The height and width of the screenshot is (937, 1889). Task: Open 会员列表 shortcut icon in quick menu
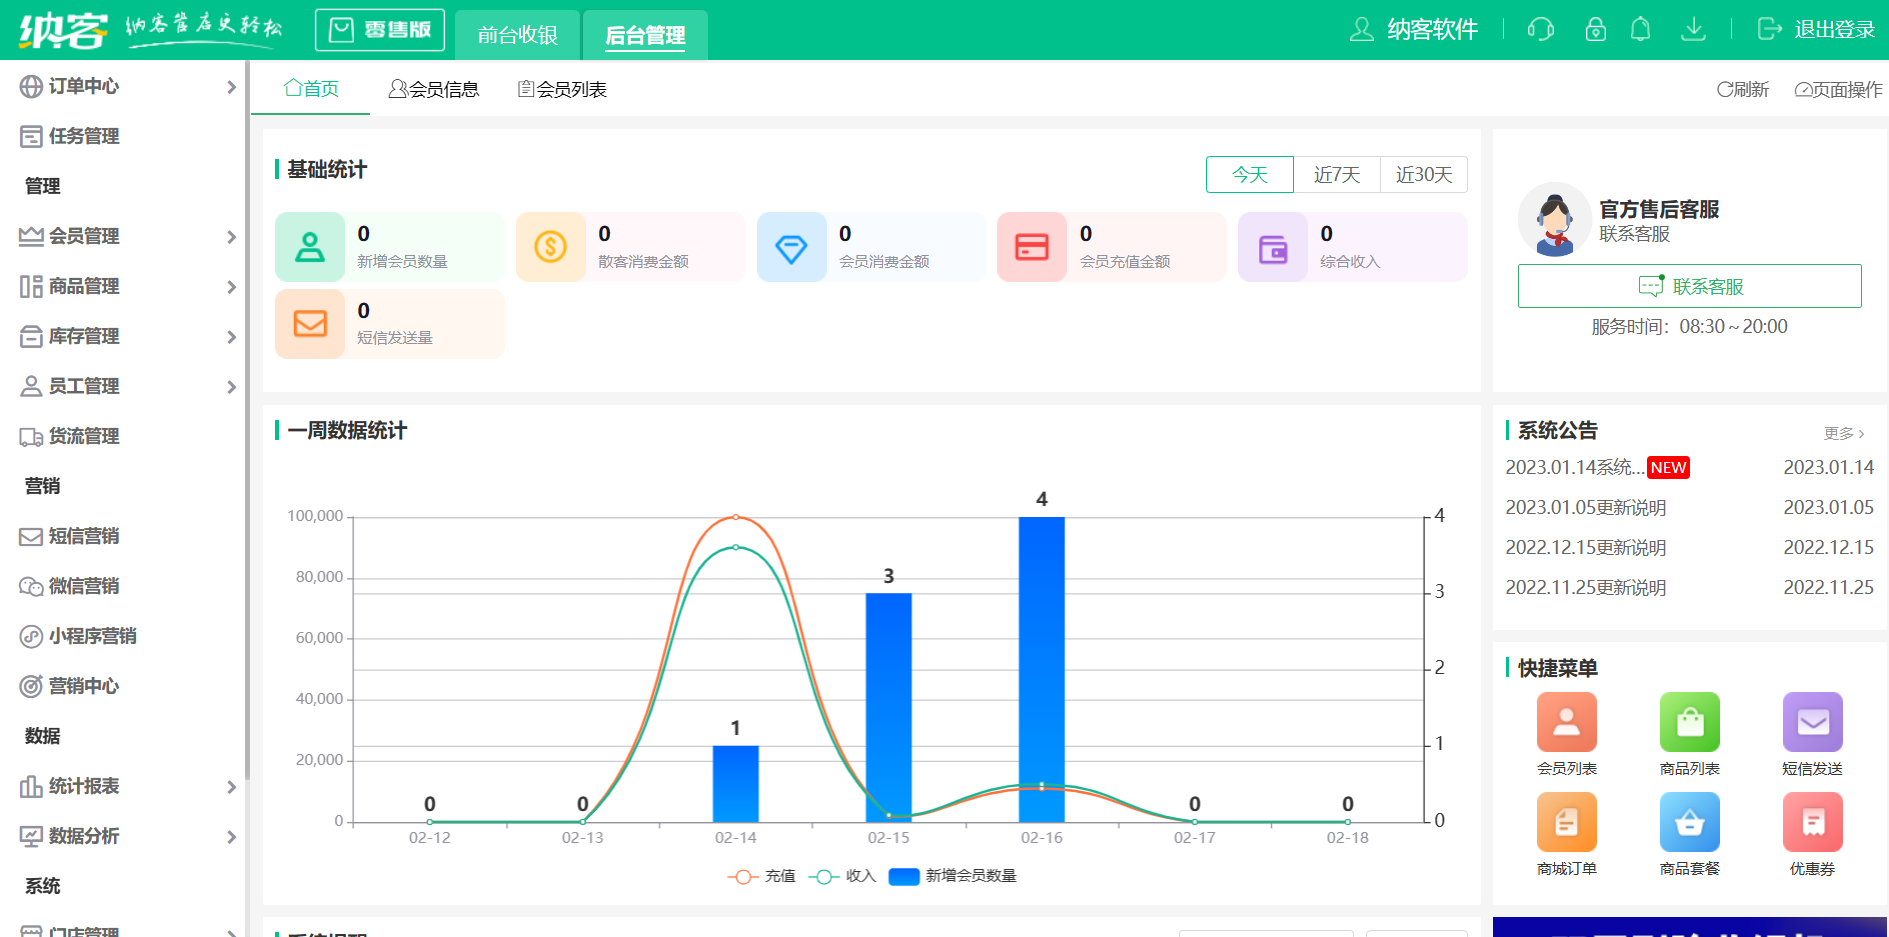[x=1566, y=722]
